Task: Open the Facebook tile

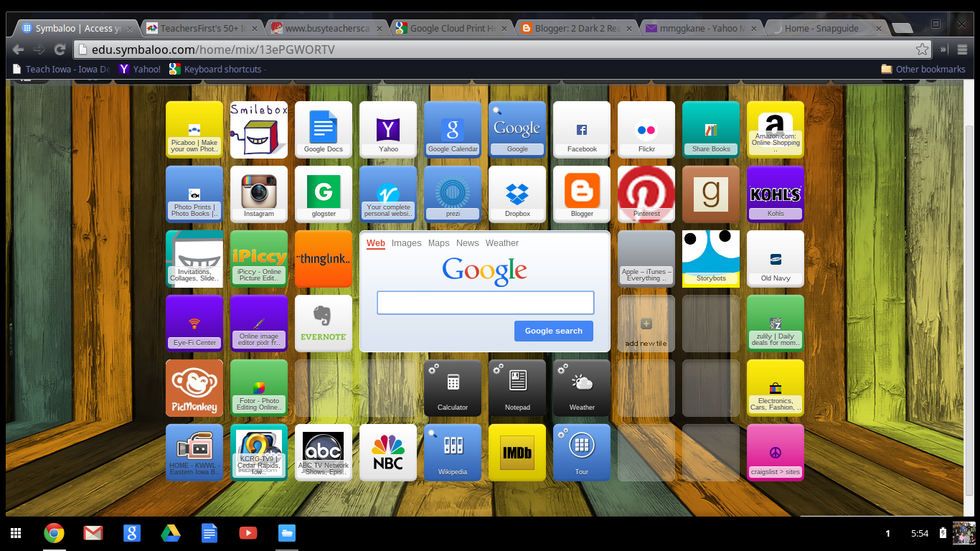Action: coord(582,129)
